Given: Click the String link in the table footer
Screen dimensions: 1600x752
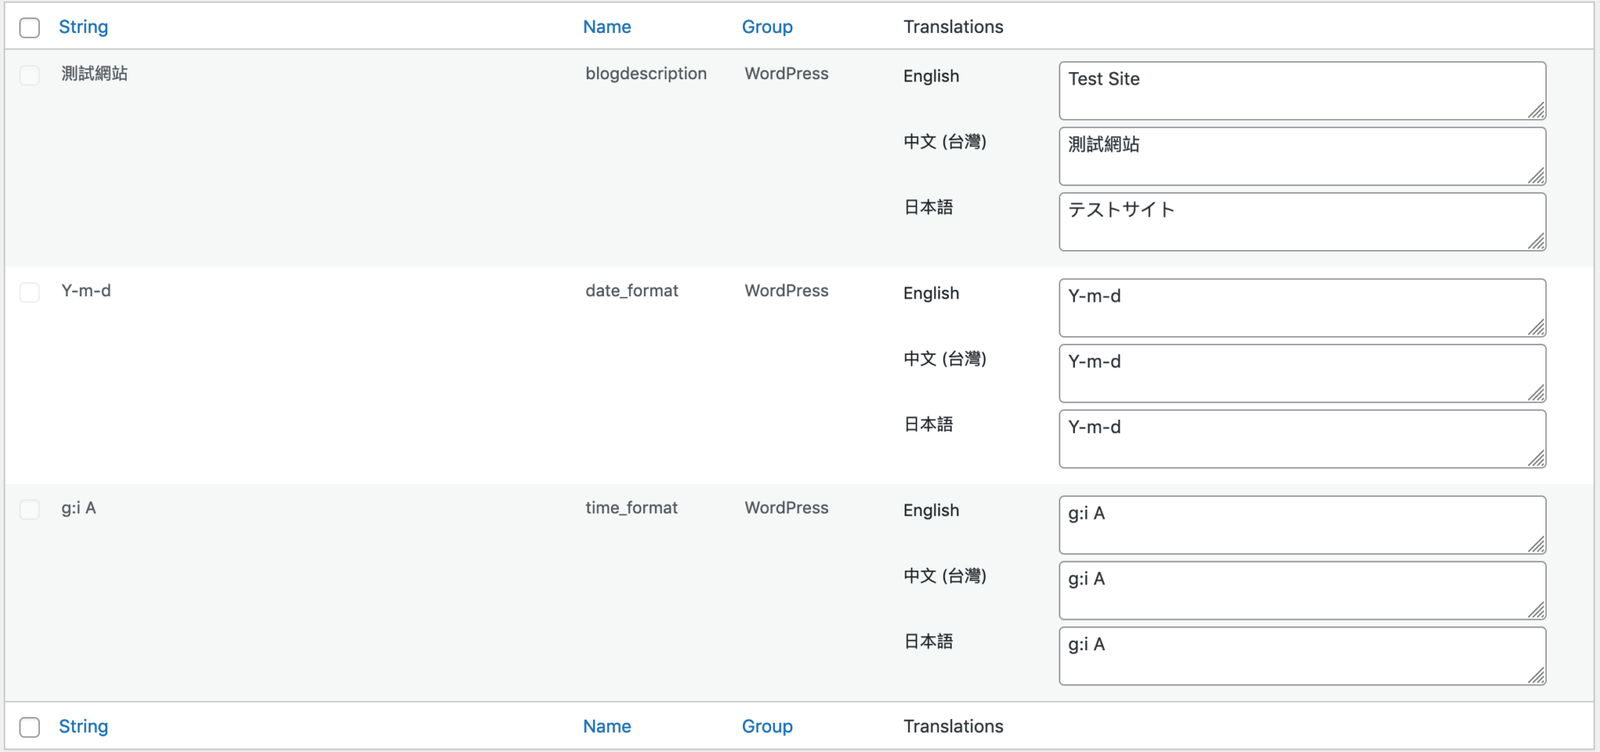Looking at the screenshot, I should [83, 726].
